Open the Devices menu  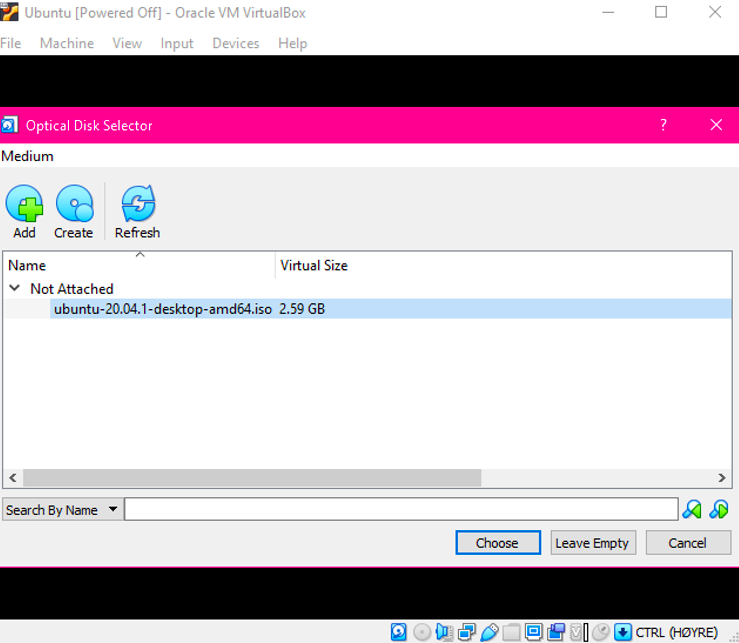pos(236,43)
